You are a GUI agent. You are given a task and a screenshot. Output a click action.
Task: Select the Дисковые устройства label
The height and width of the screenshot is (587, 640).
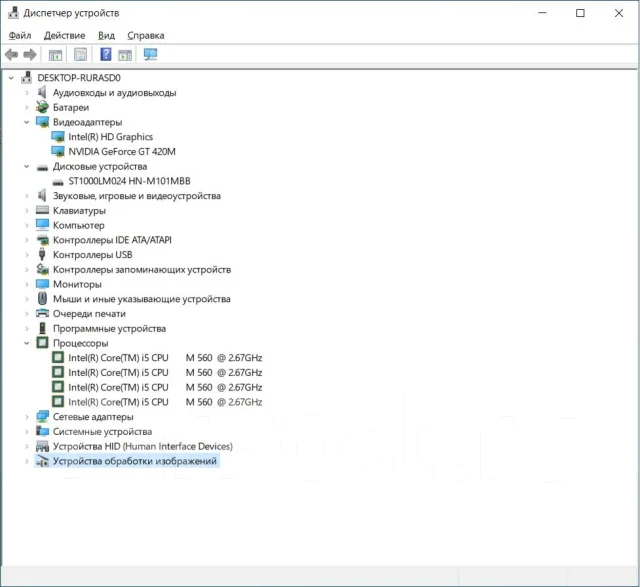[x=100, y=166]
